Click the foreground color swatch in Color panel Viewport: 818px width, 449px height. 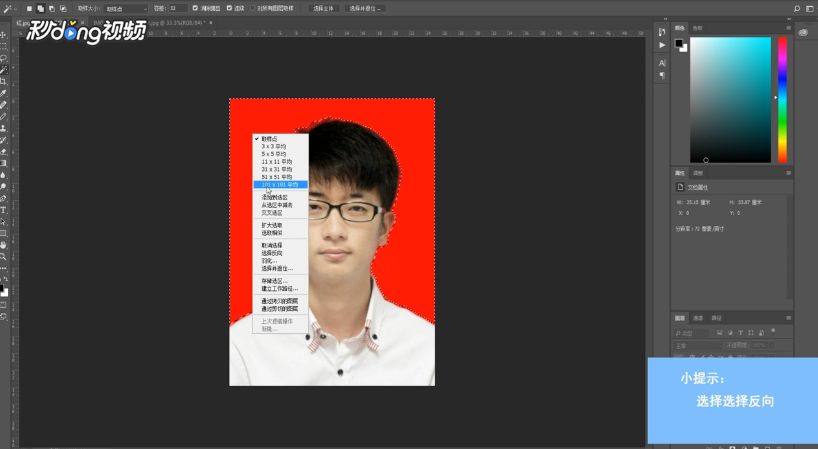pos(679,43)
